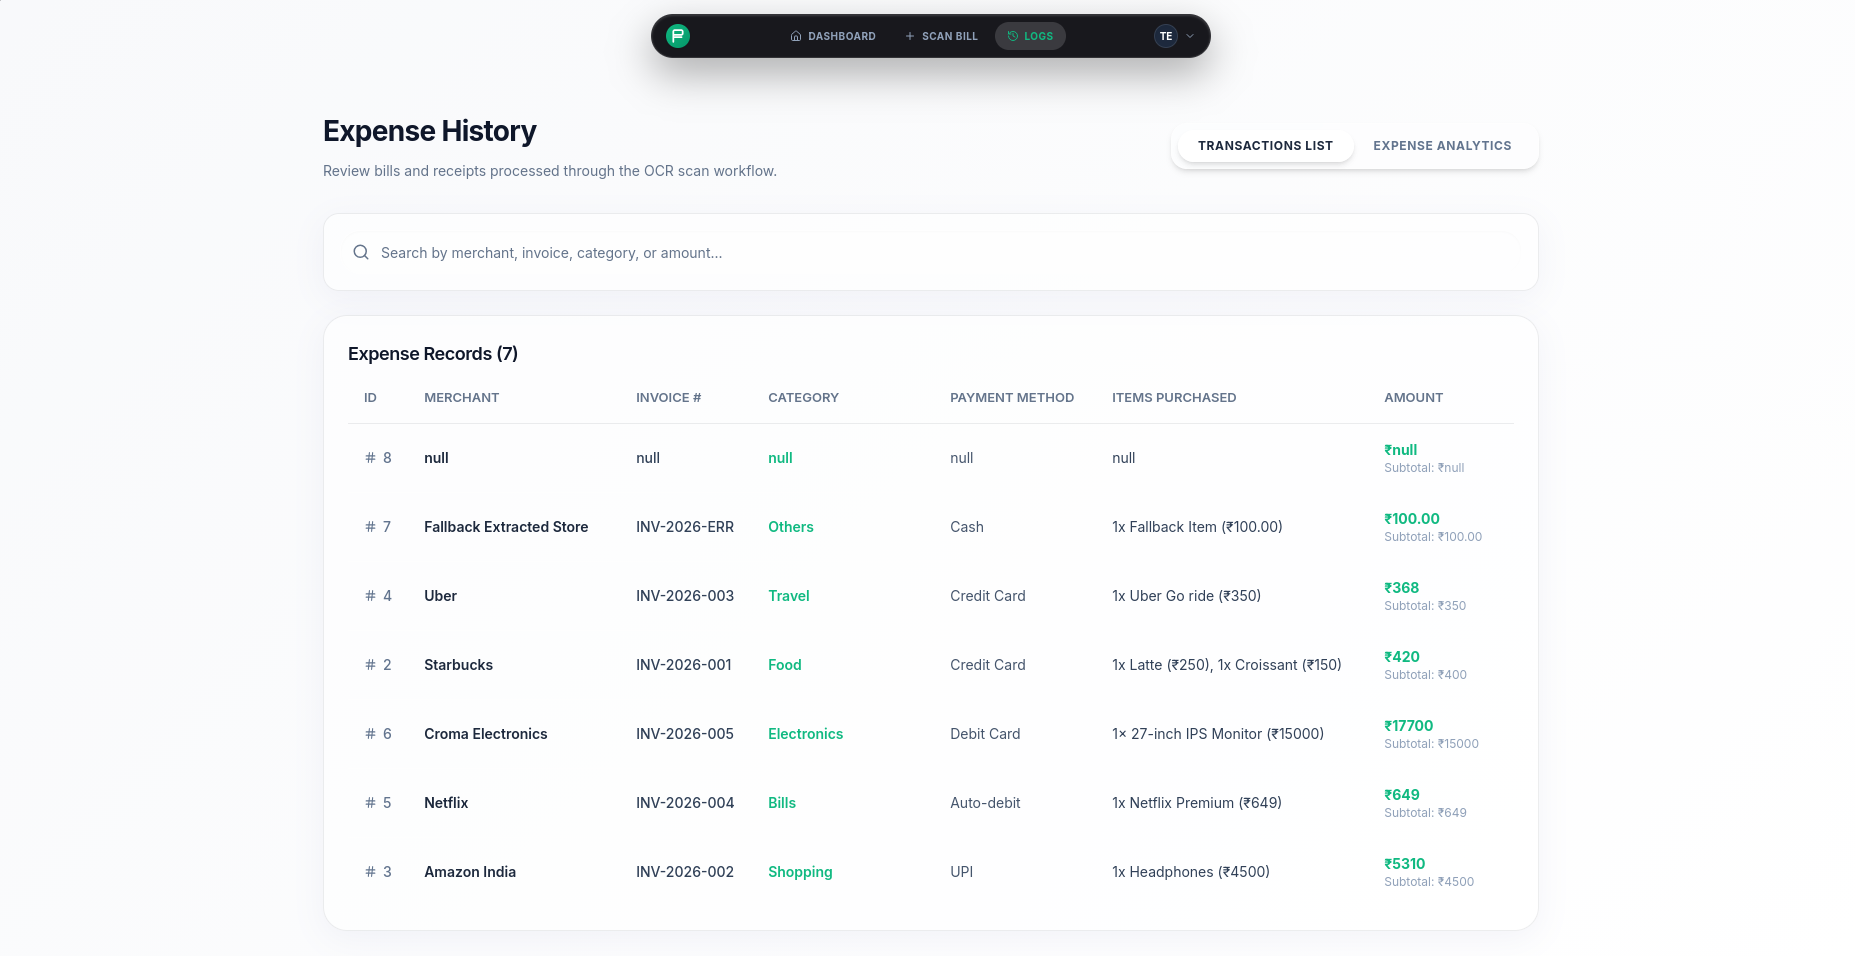Click the ₹100.00 amount
This screenshot has width=1855, height=956.
click(x=1412, y=519)
